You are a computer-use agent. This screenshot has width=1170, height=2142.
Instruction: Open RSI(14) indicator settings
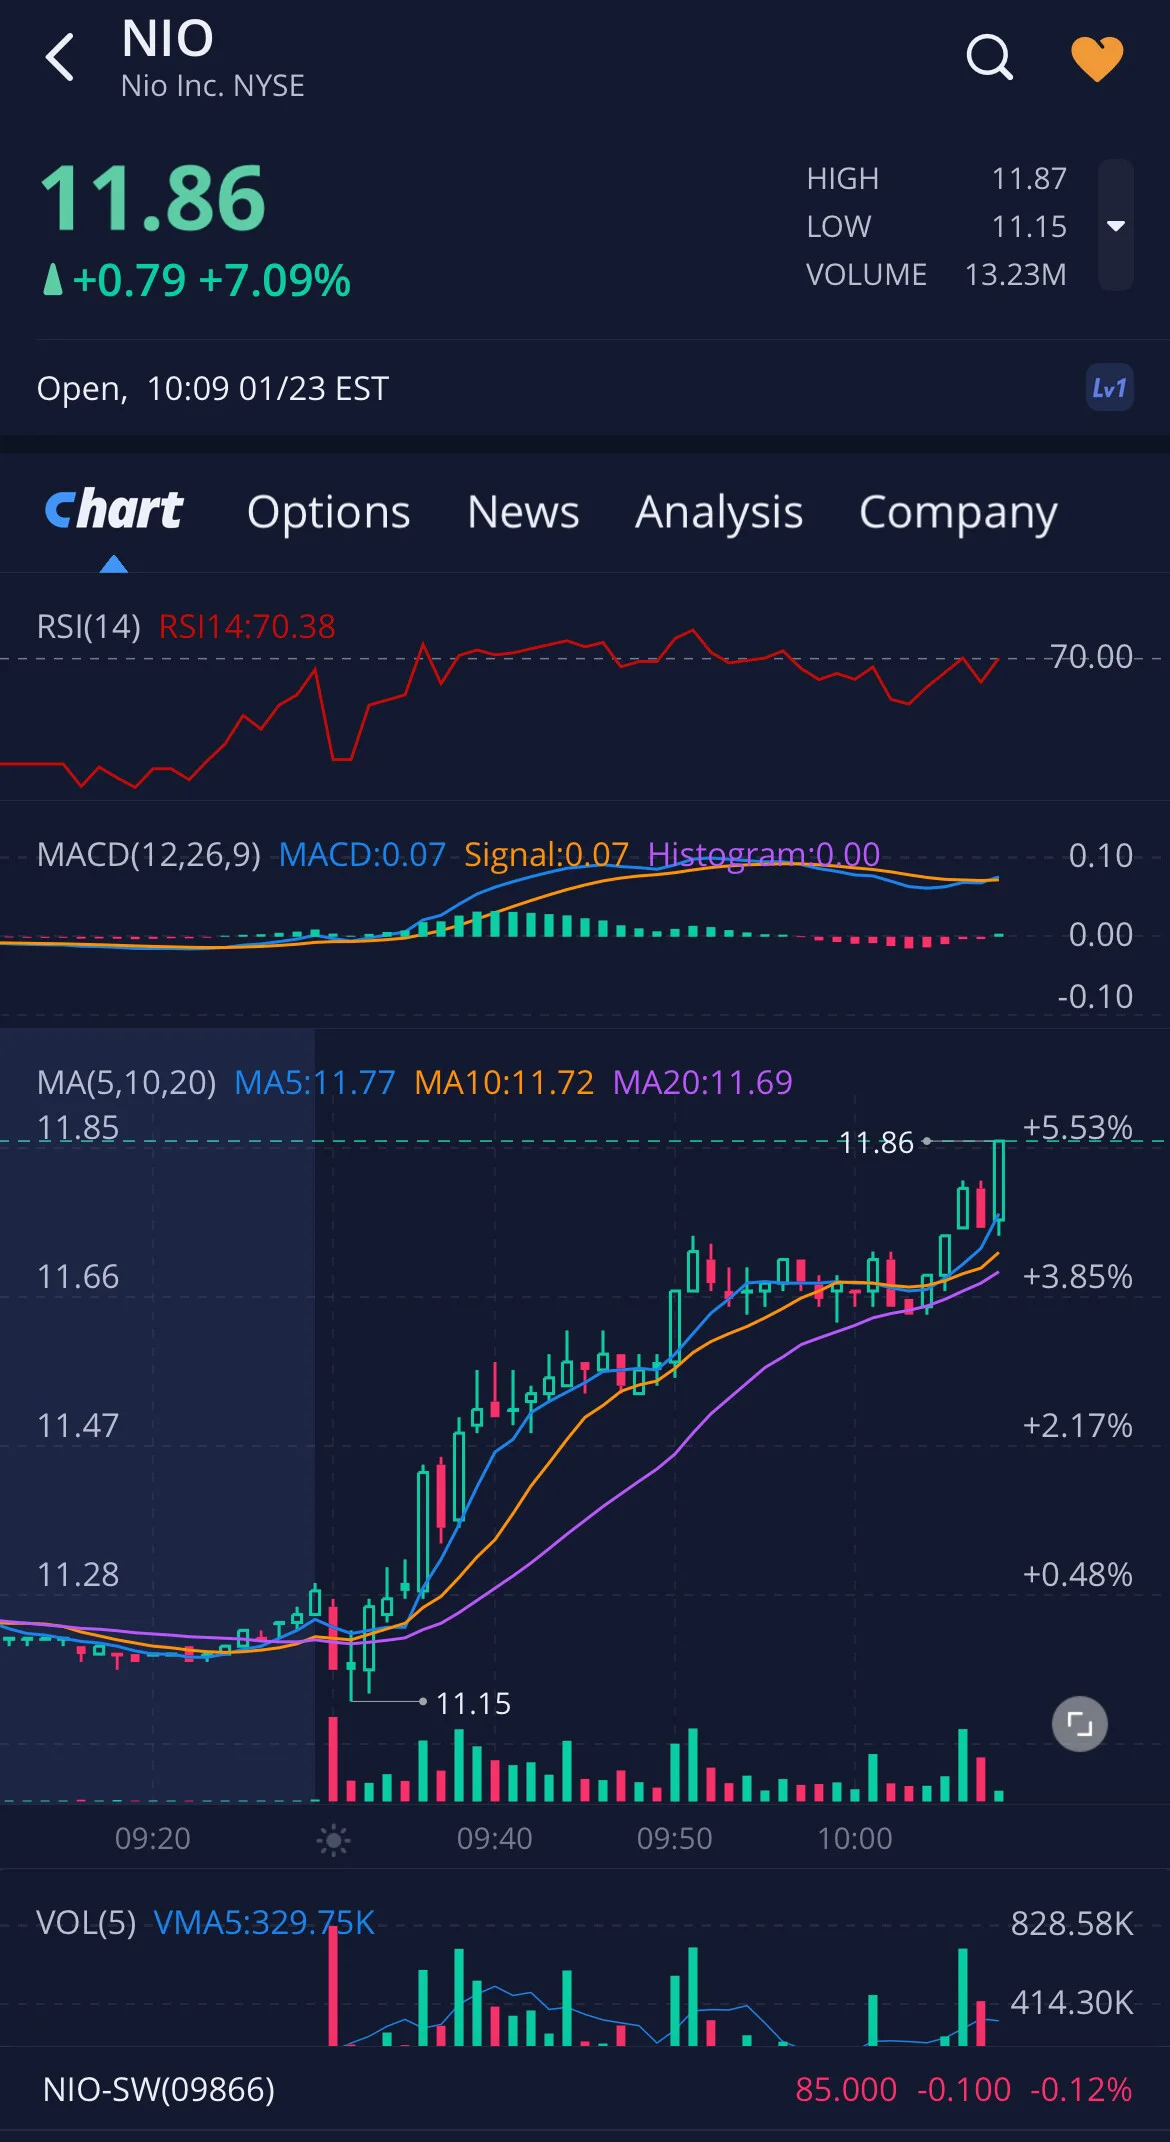88,627
